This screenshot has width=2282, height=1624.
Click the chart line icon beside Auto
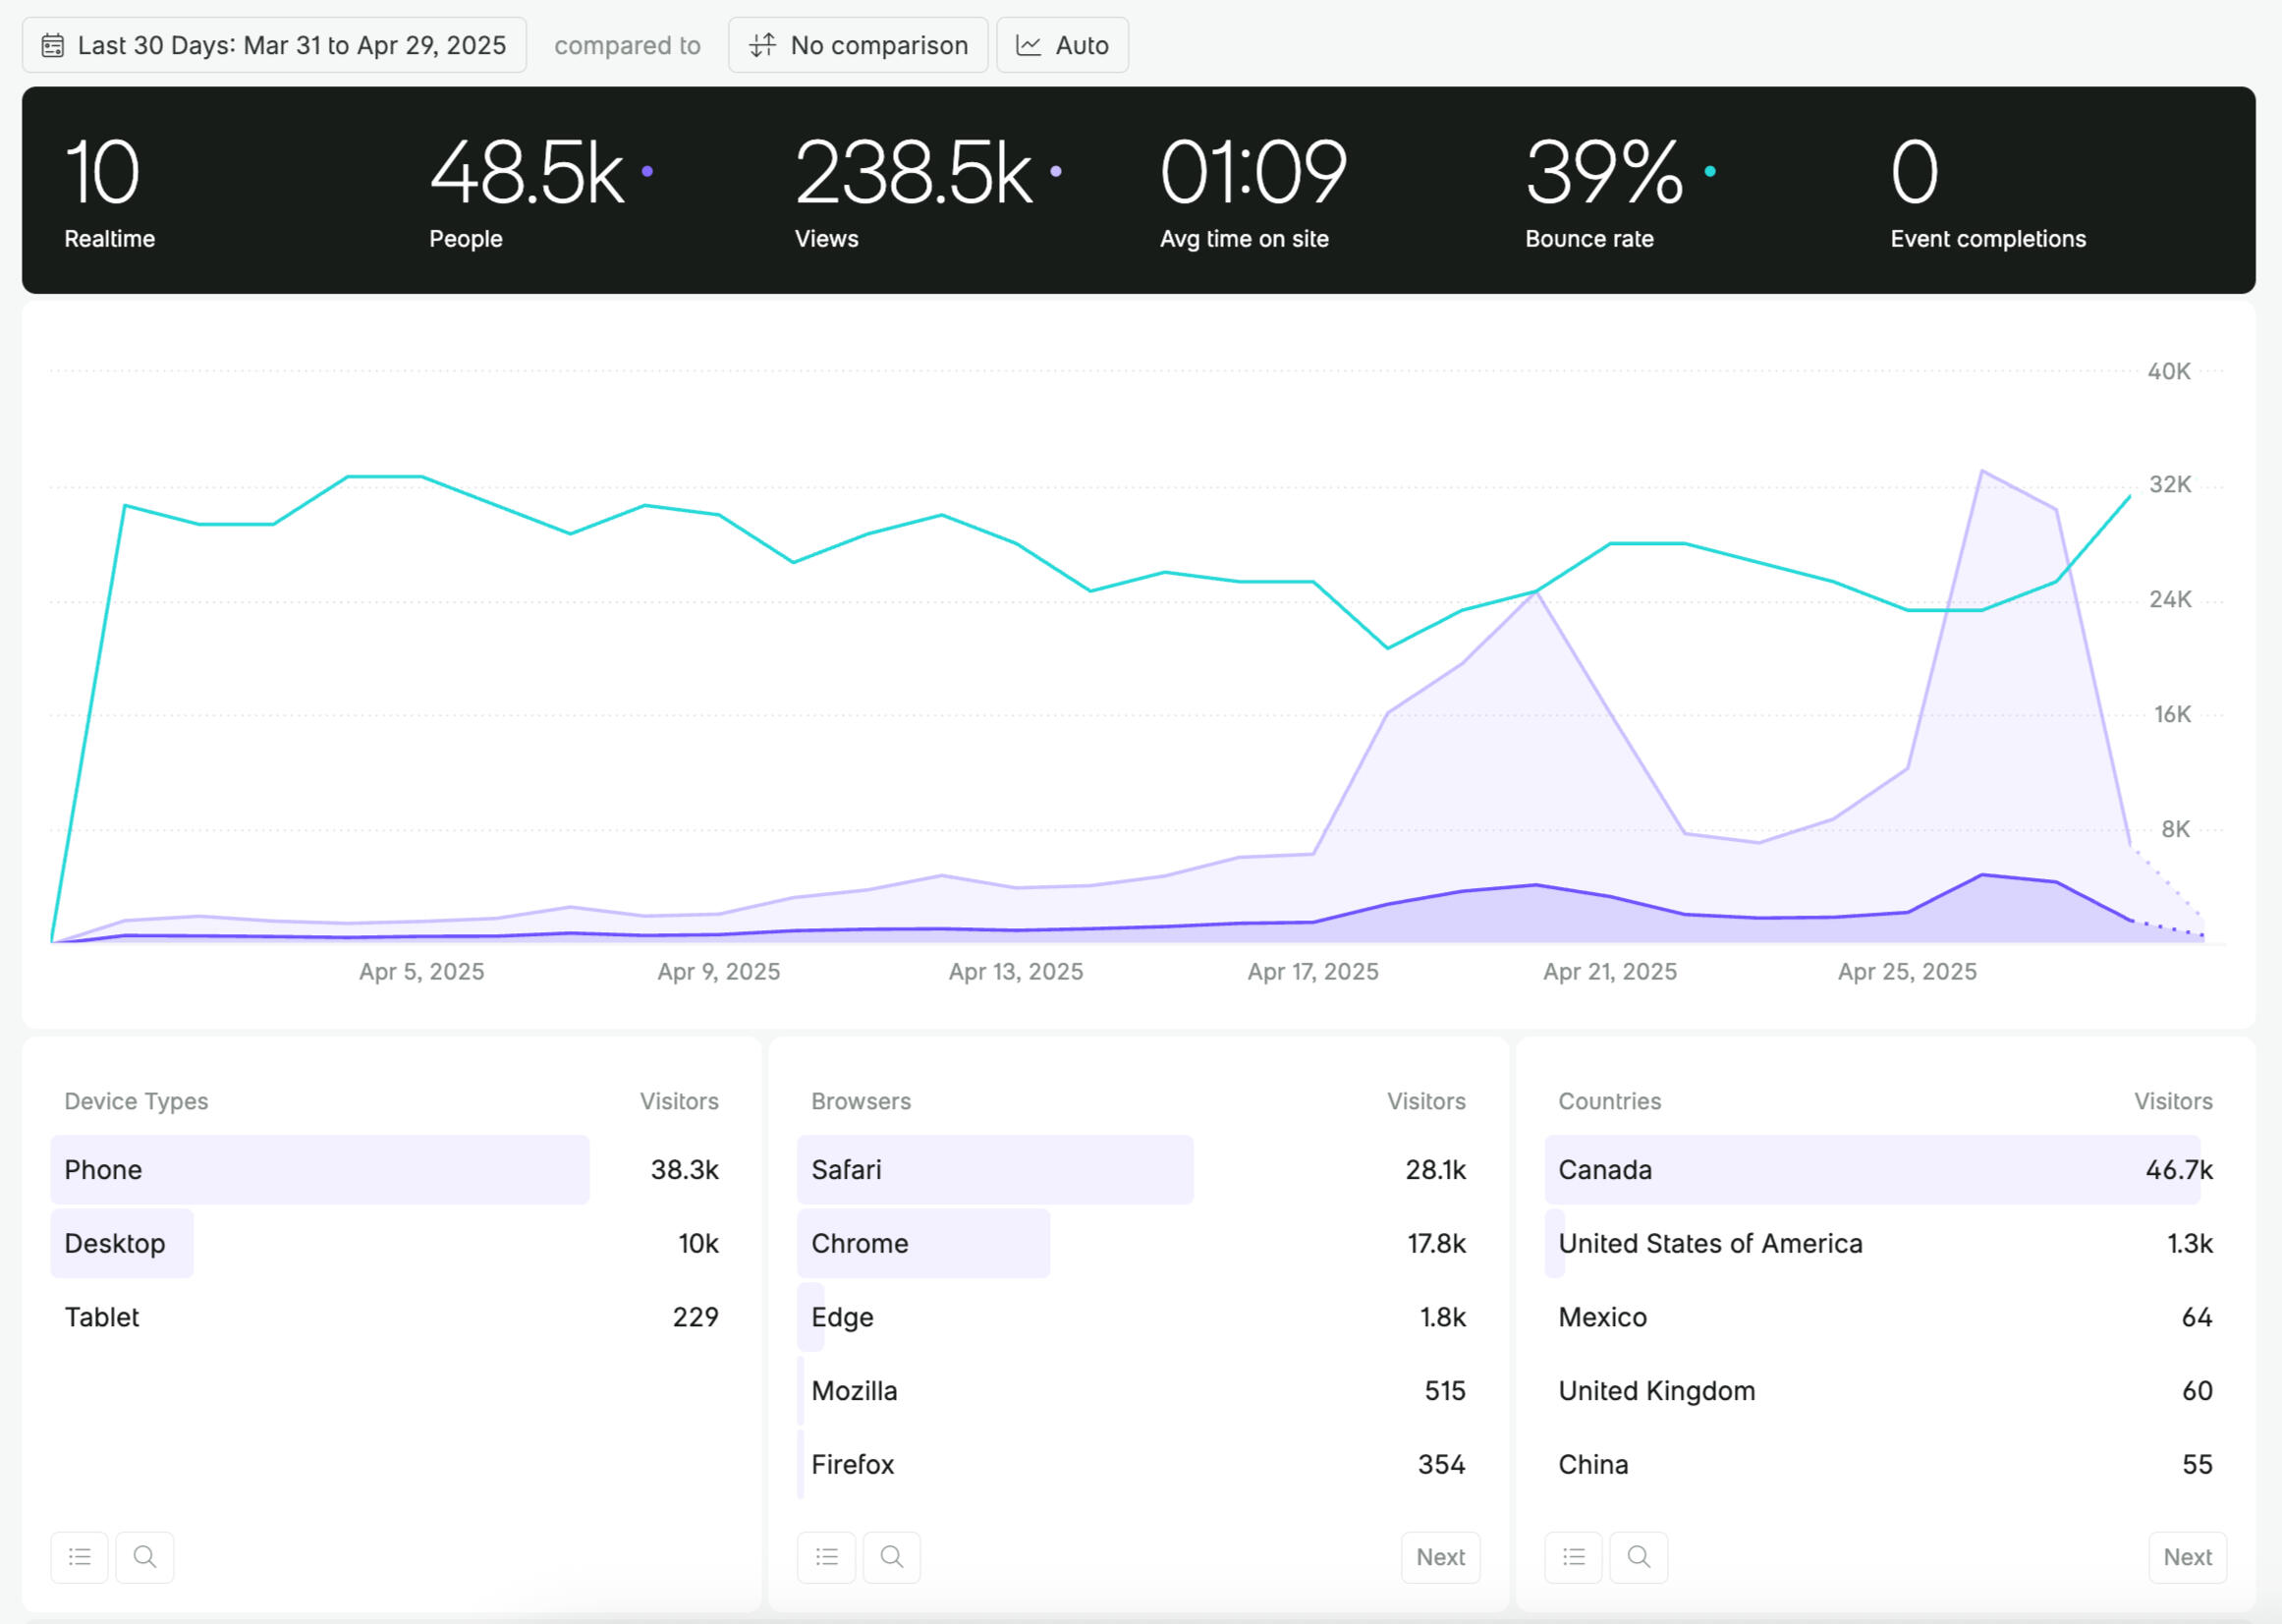coord(1029,45)
